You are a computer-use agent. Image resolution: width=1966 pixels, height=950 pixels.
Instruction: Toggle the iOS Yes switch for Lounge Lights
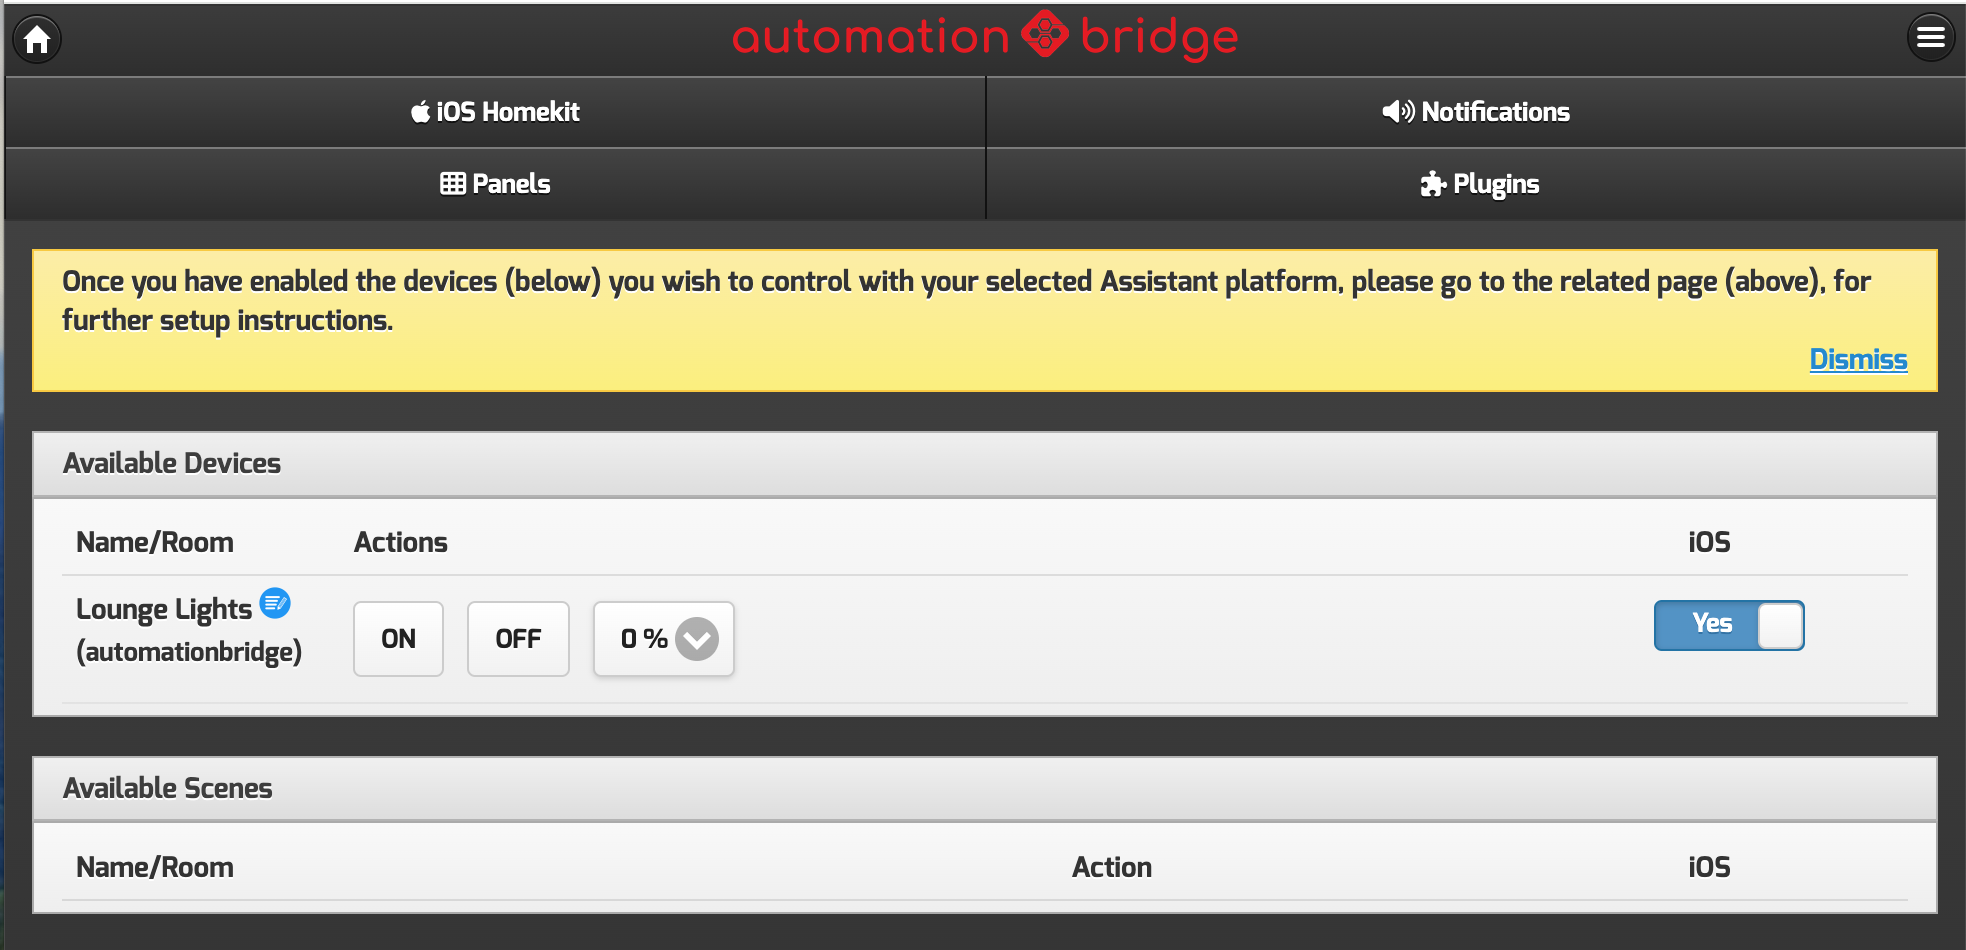pyautogui.click(x=1729, y=625)
